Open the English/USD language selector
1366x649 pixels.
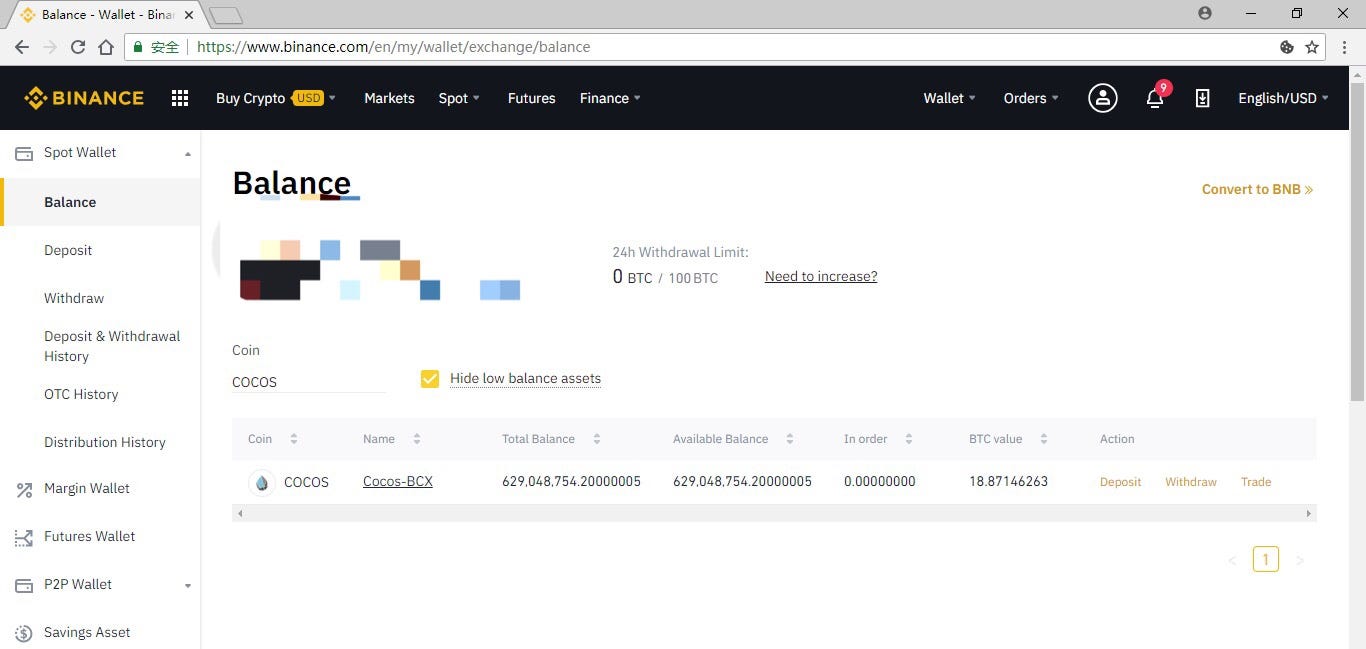1283,98
